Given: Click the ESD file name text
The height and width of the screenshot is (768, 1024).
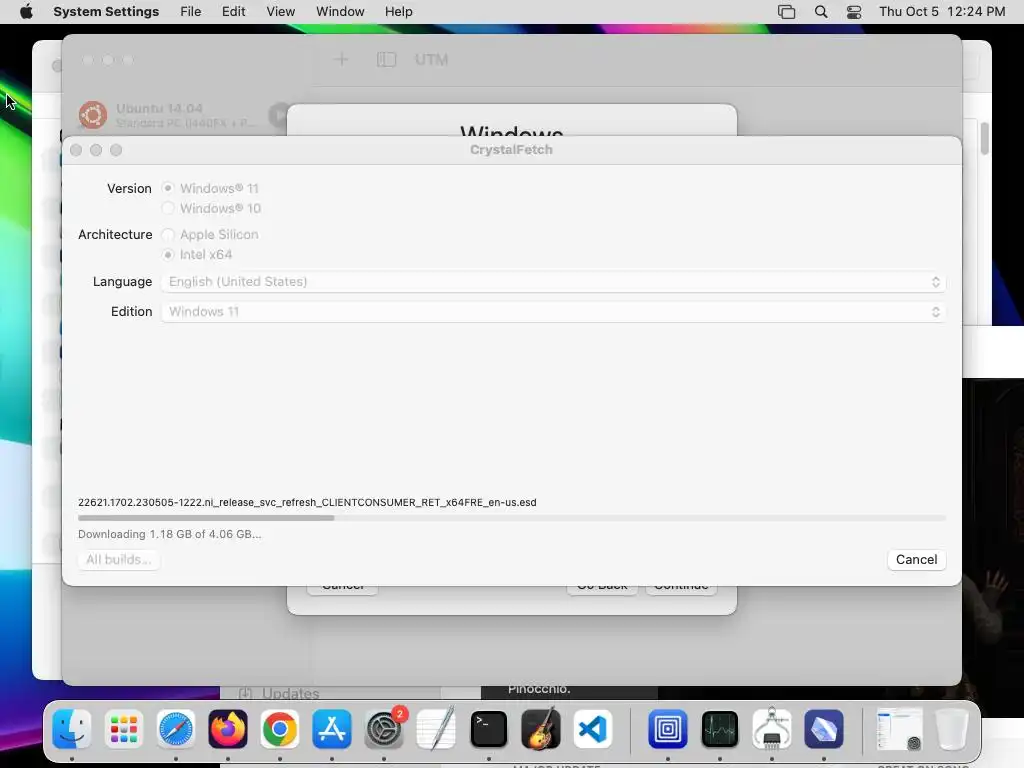Looking at the screenshot, I should (x=307, y=502).
